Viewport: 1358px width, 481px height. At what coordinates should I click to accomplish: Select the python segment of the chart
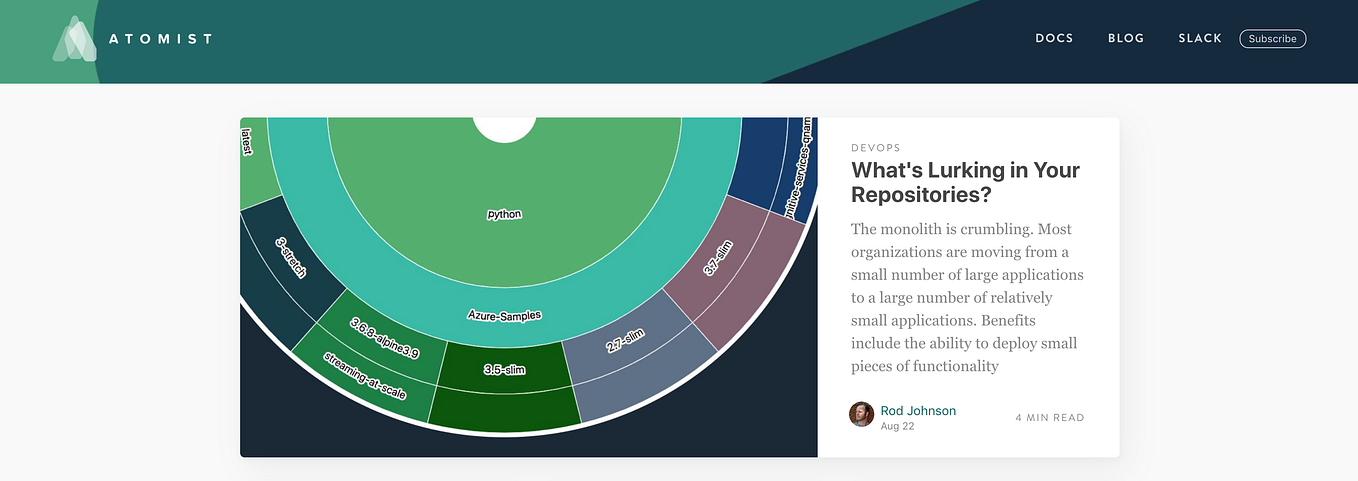click(x=504, y=214)
